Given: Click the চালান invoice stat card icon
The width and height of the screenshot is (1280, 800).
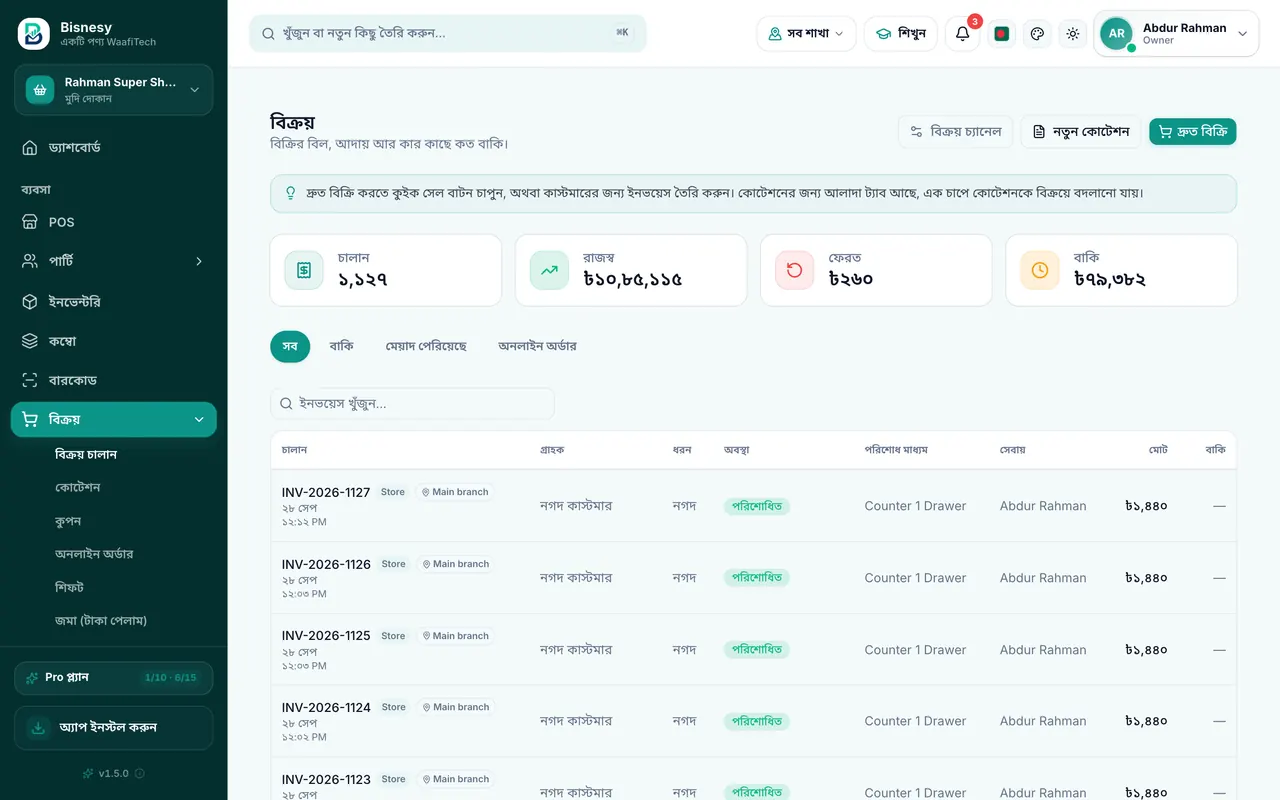Looking at the screenshot, I should click(304, 270).
